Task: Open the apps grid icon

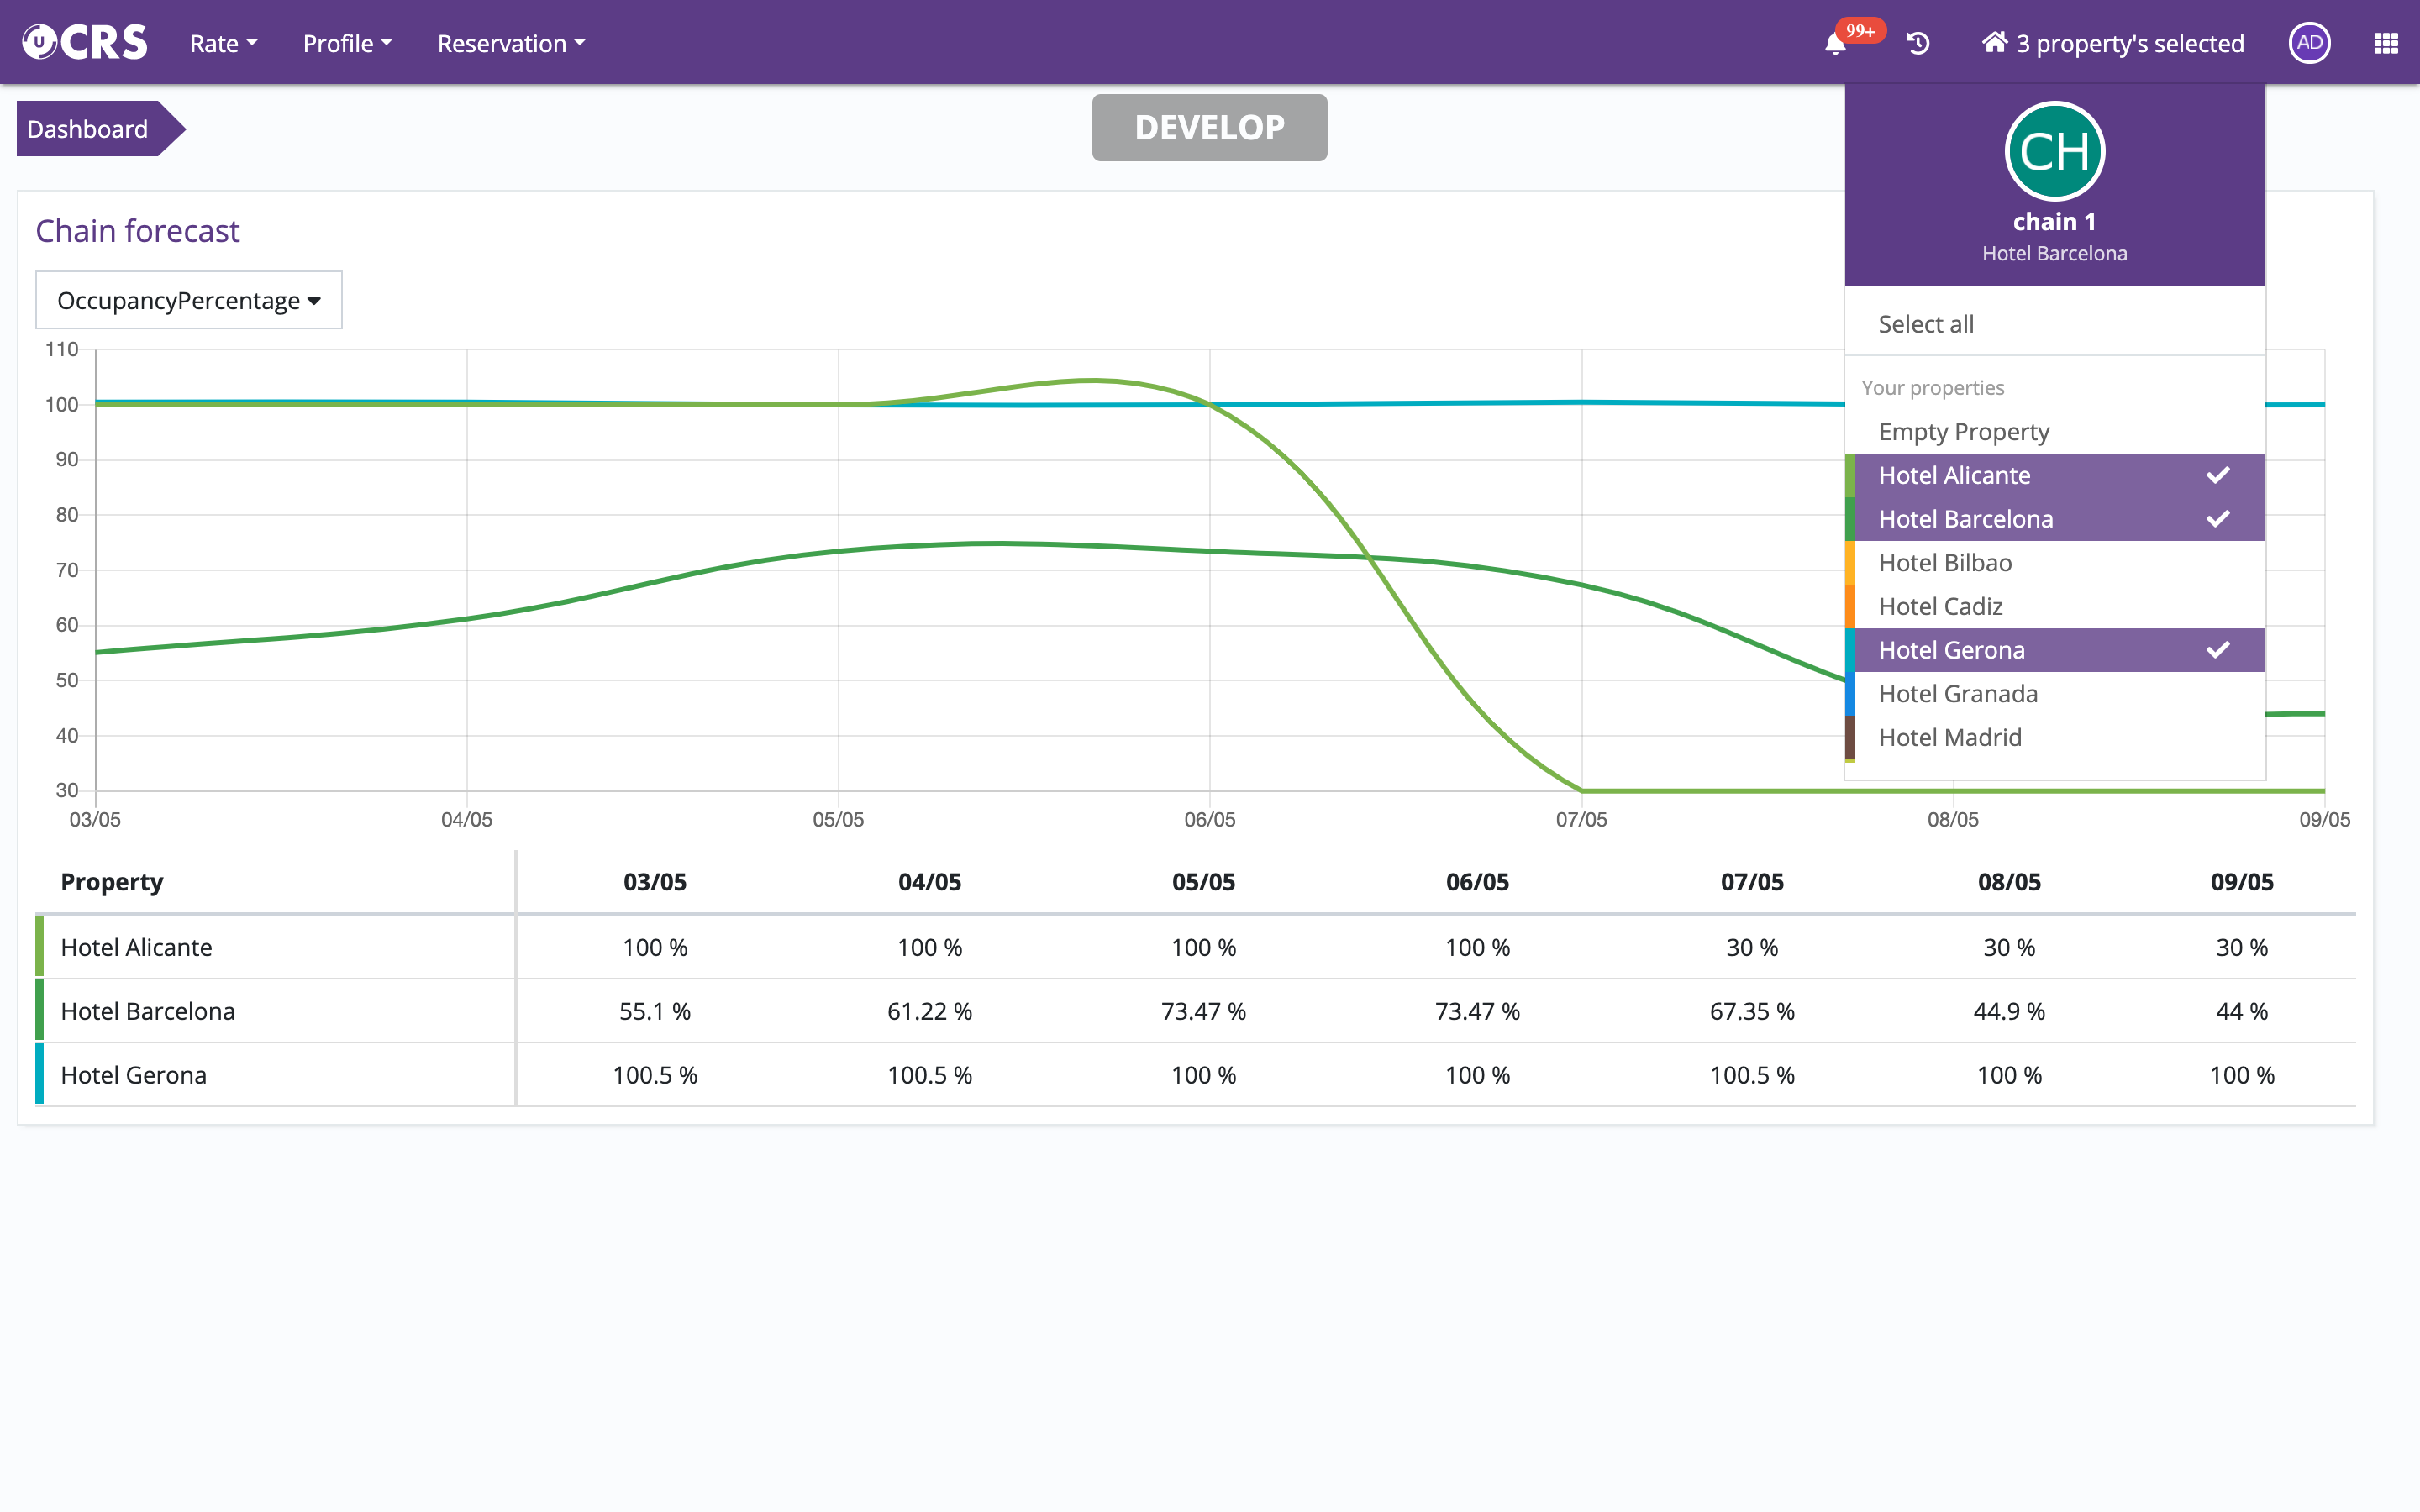Action: click(x=2386, y=43)
